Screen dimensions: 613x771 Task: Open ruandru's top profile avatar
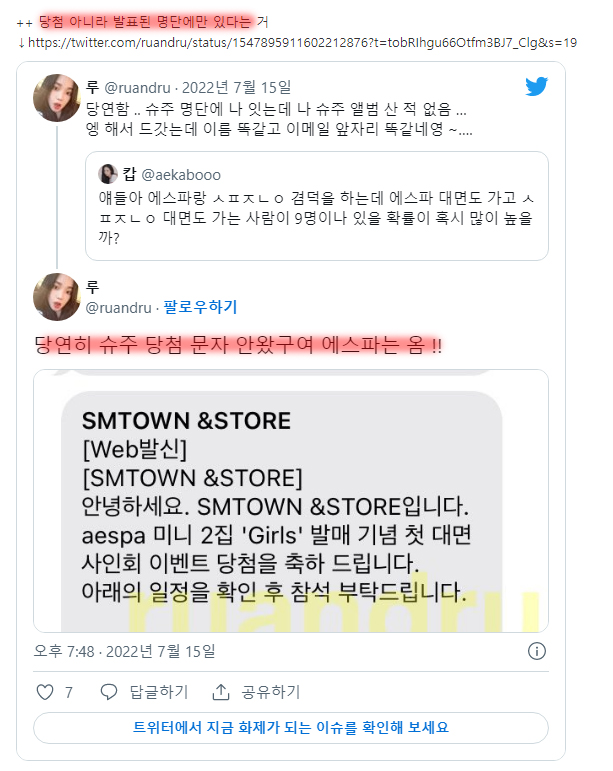[57, 98]
